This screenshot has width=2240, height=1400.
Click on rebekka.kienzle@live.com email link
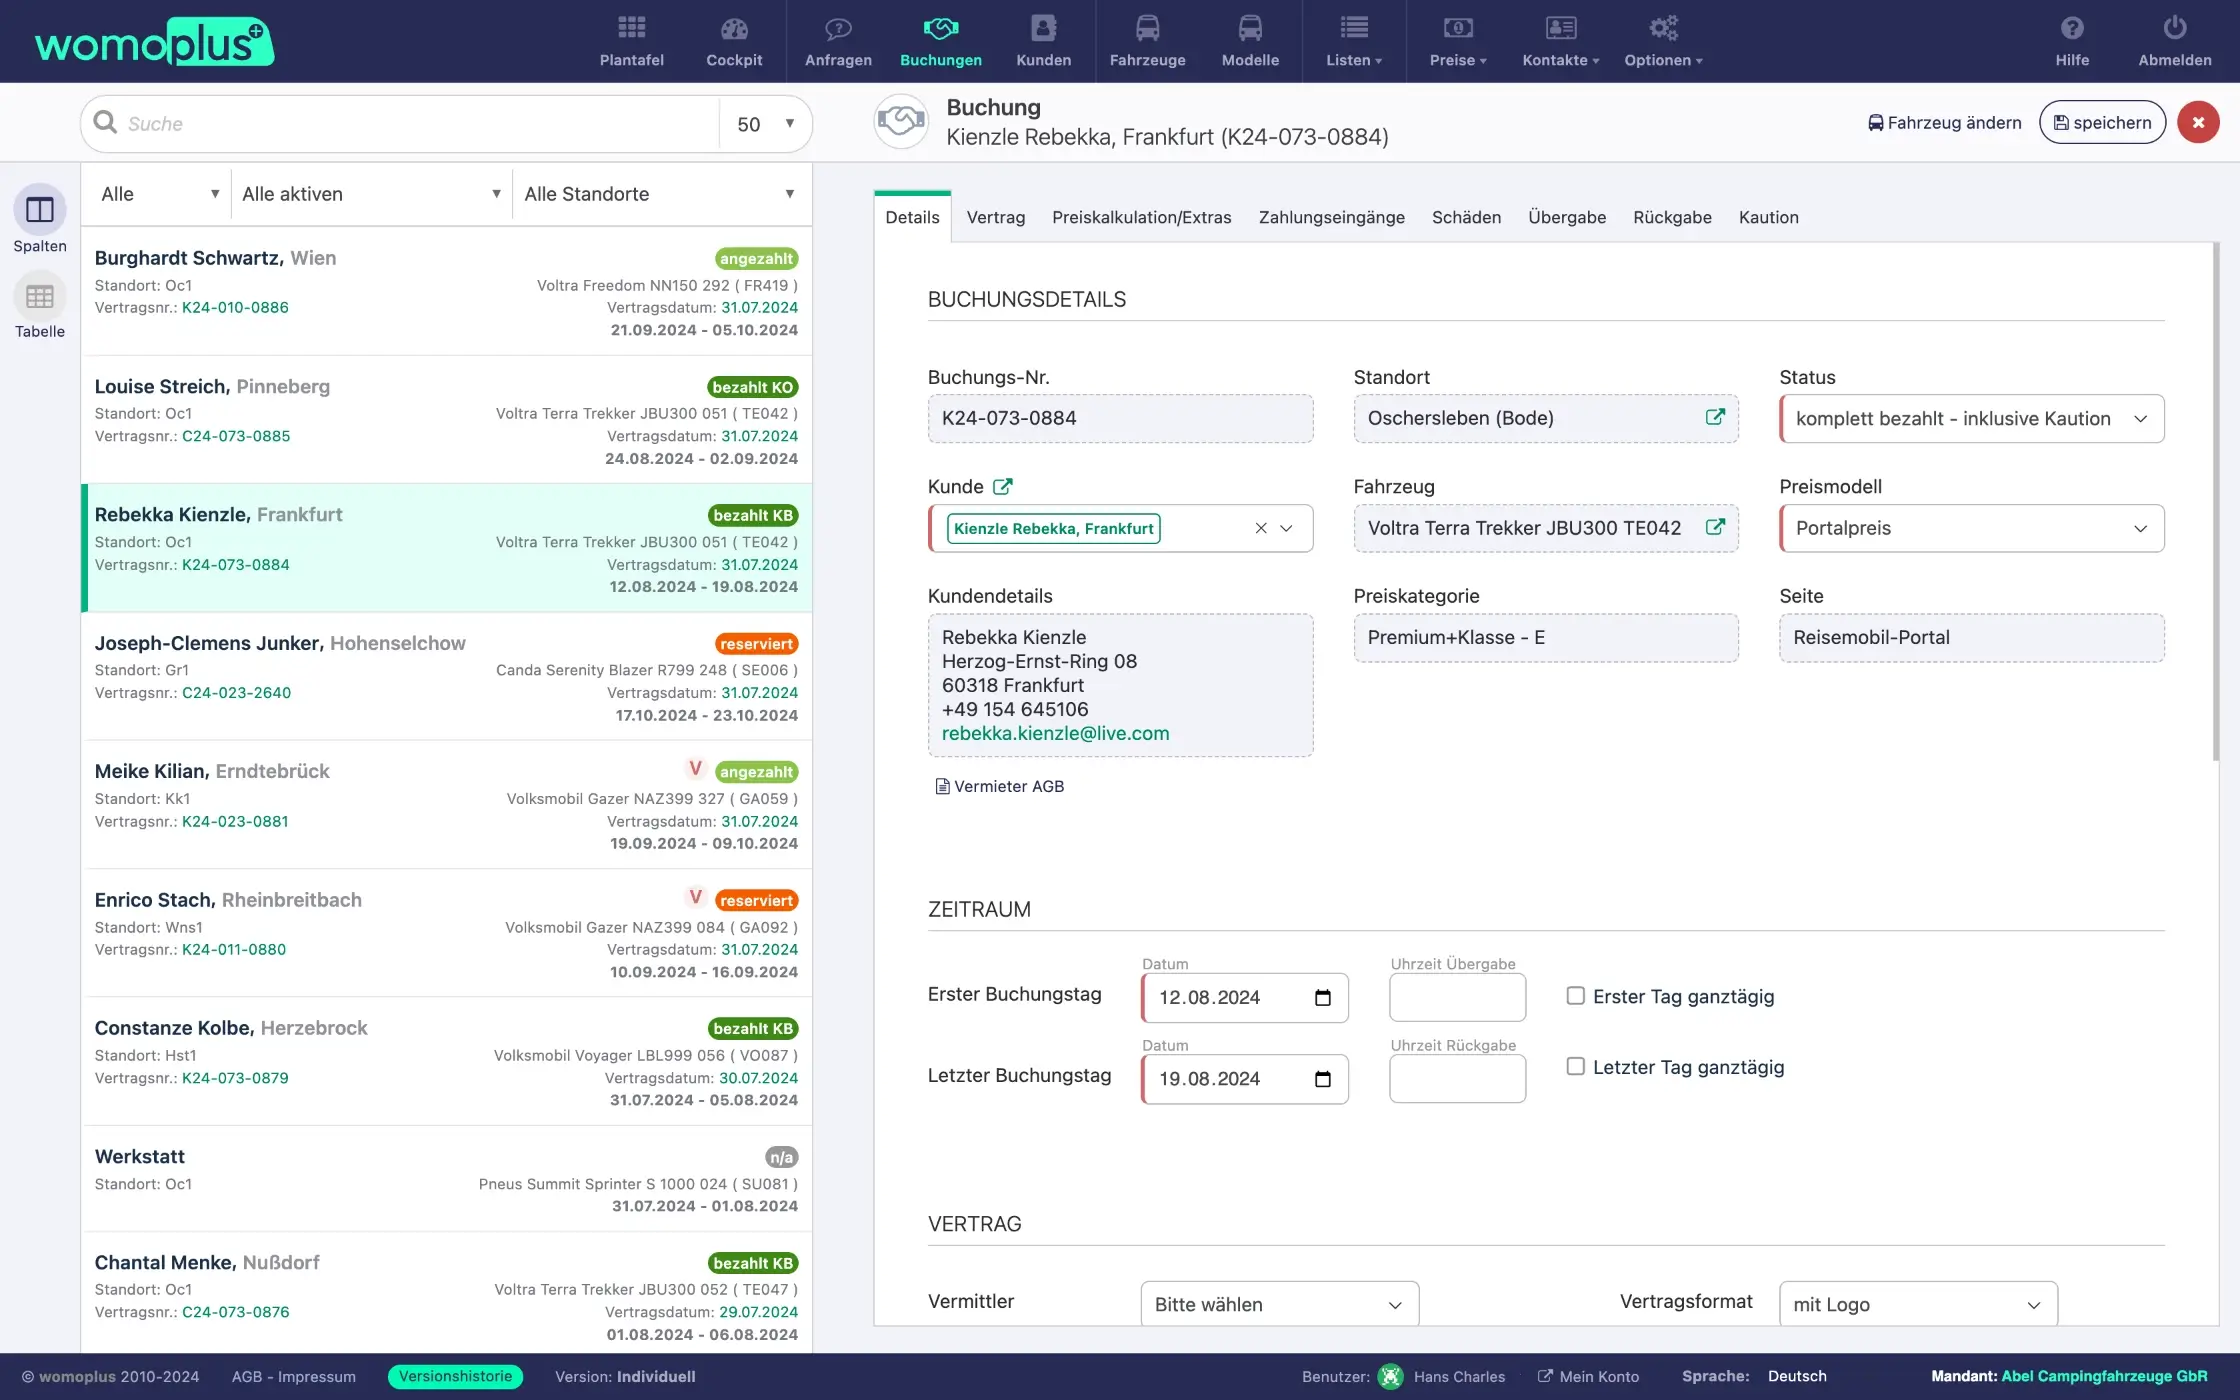[x=1055, y=732]
